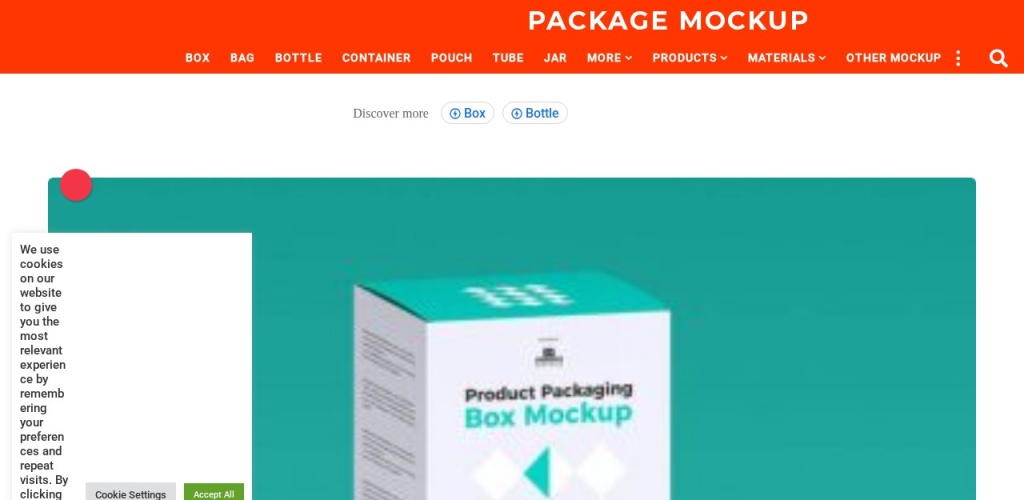Click the plus icon in Bottle chip

pos(517,114)
